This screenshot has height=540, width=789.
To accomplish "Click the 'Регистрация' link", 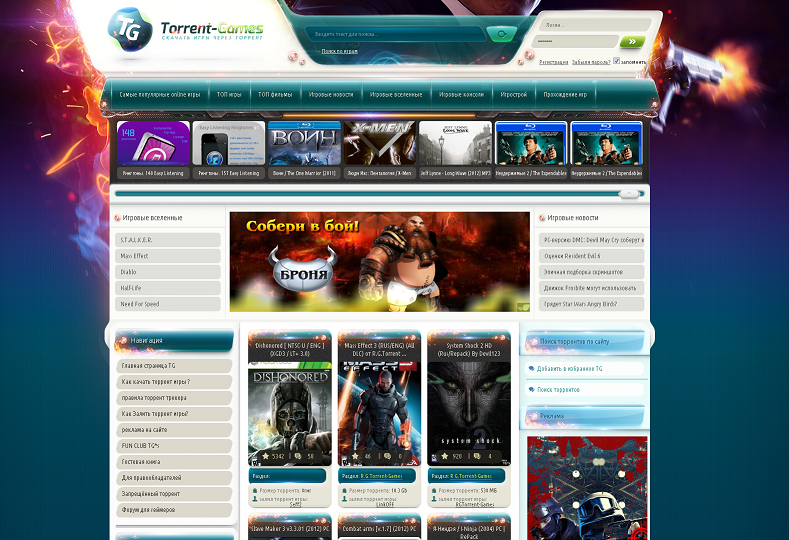I will click(x=554, y=62).
